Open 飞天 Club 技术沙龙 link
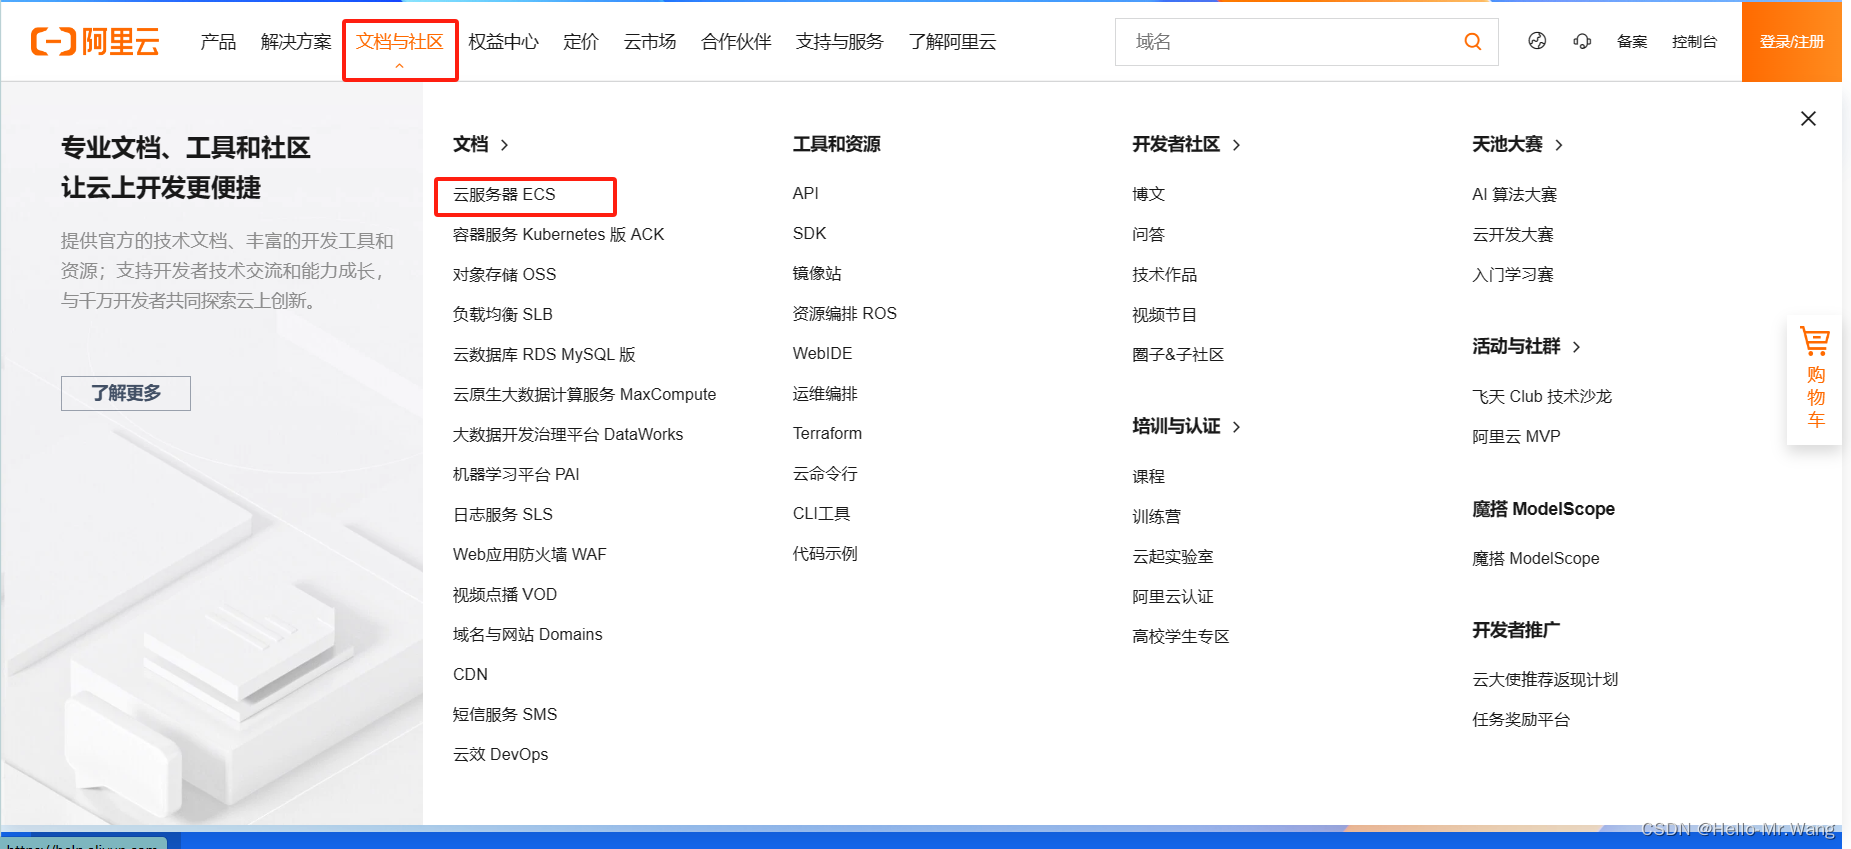Screen dimensions: 1851x849 pyautogui.click(x=1541, y=396)
